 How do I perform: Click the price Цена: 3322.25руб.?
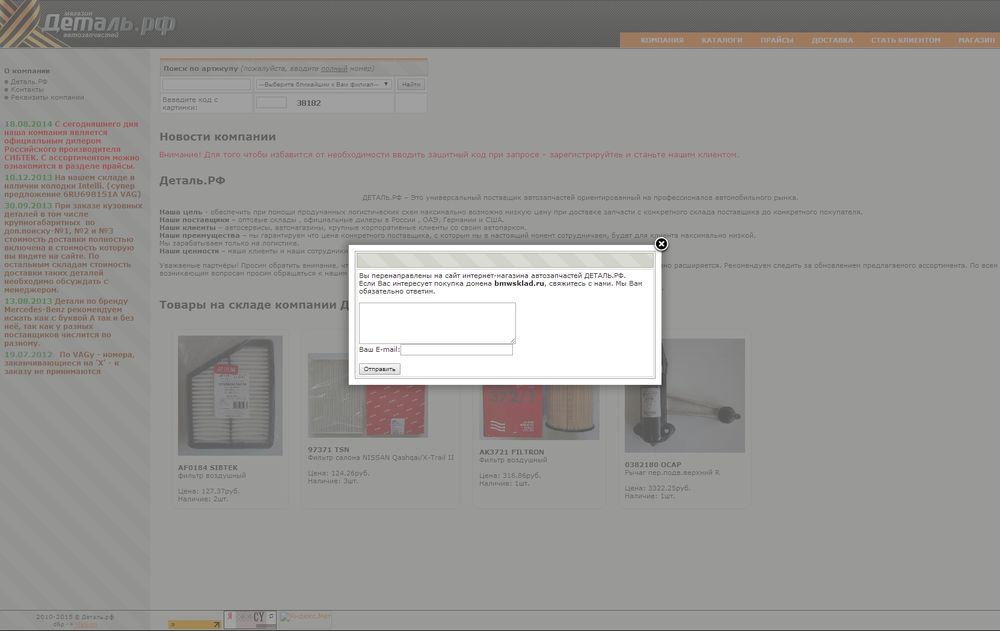point(658,488)
